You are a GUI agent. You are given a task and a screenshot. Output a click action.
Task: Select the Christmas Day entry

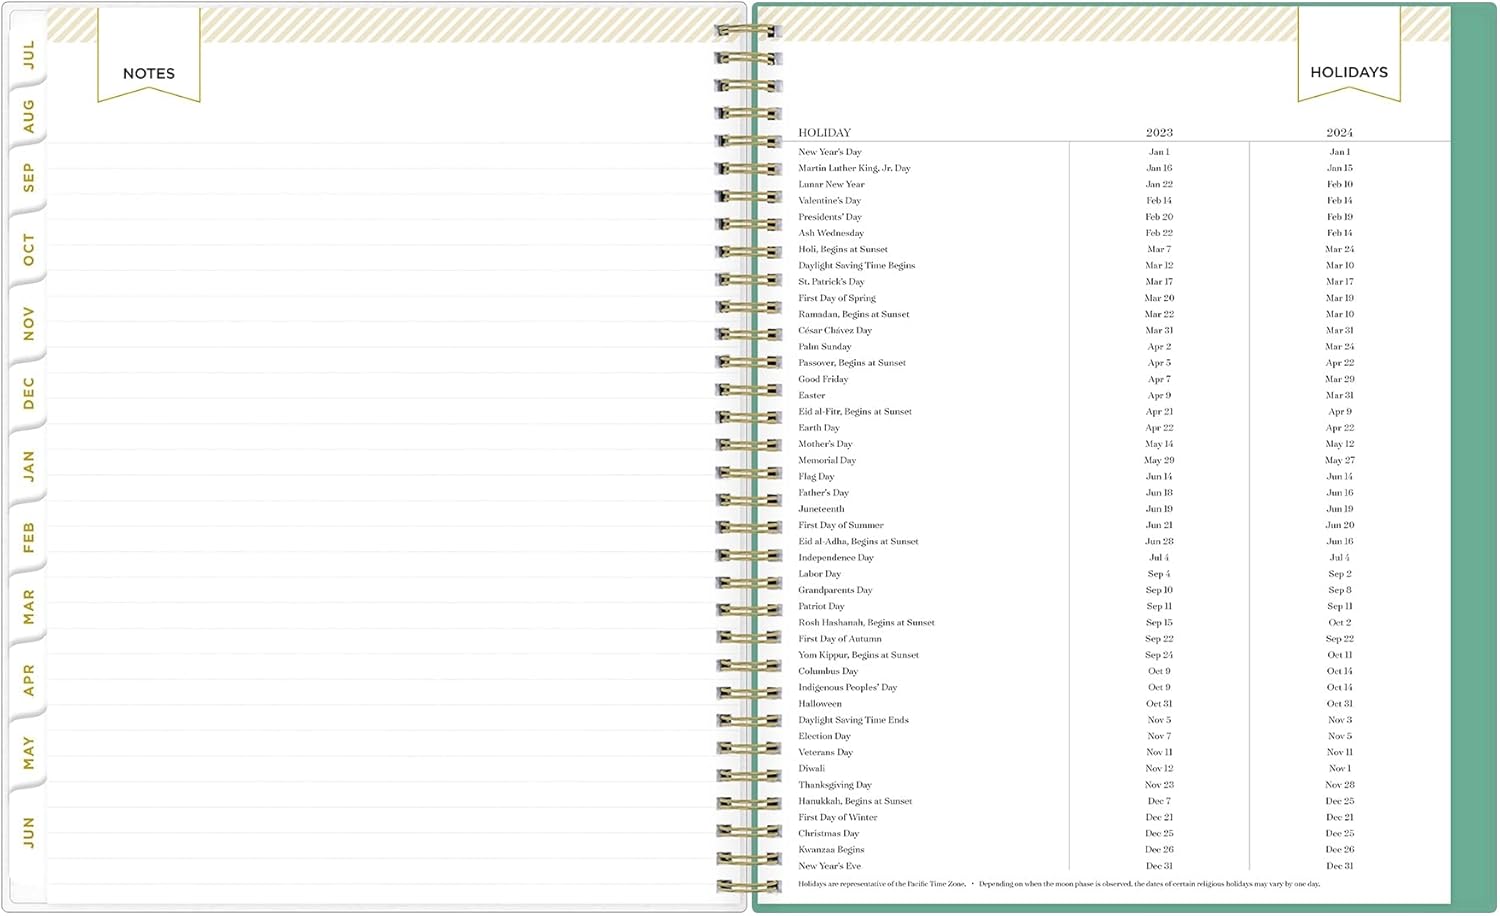coord(829,833)
